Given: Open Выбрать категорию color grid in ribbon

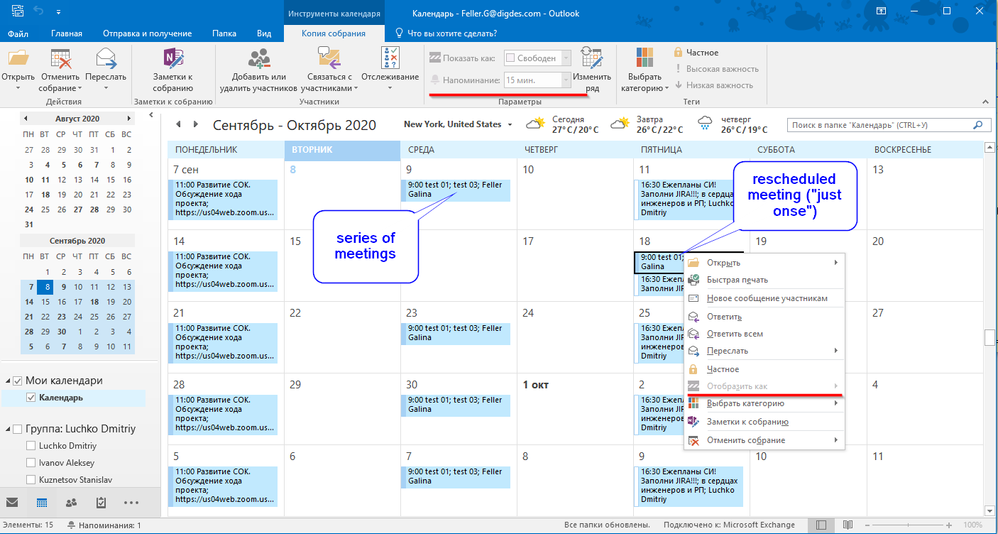Looking at the screenshot, I should (x=644, y=67).
